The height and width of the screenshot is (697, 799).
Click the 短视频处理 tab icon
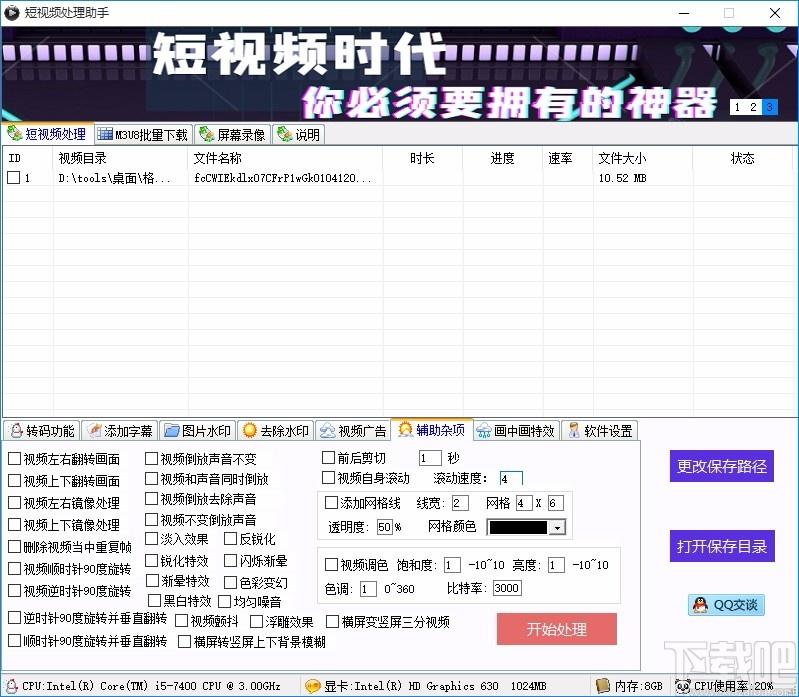tap(14, 133)
